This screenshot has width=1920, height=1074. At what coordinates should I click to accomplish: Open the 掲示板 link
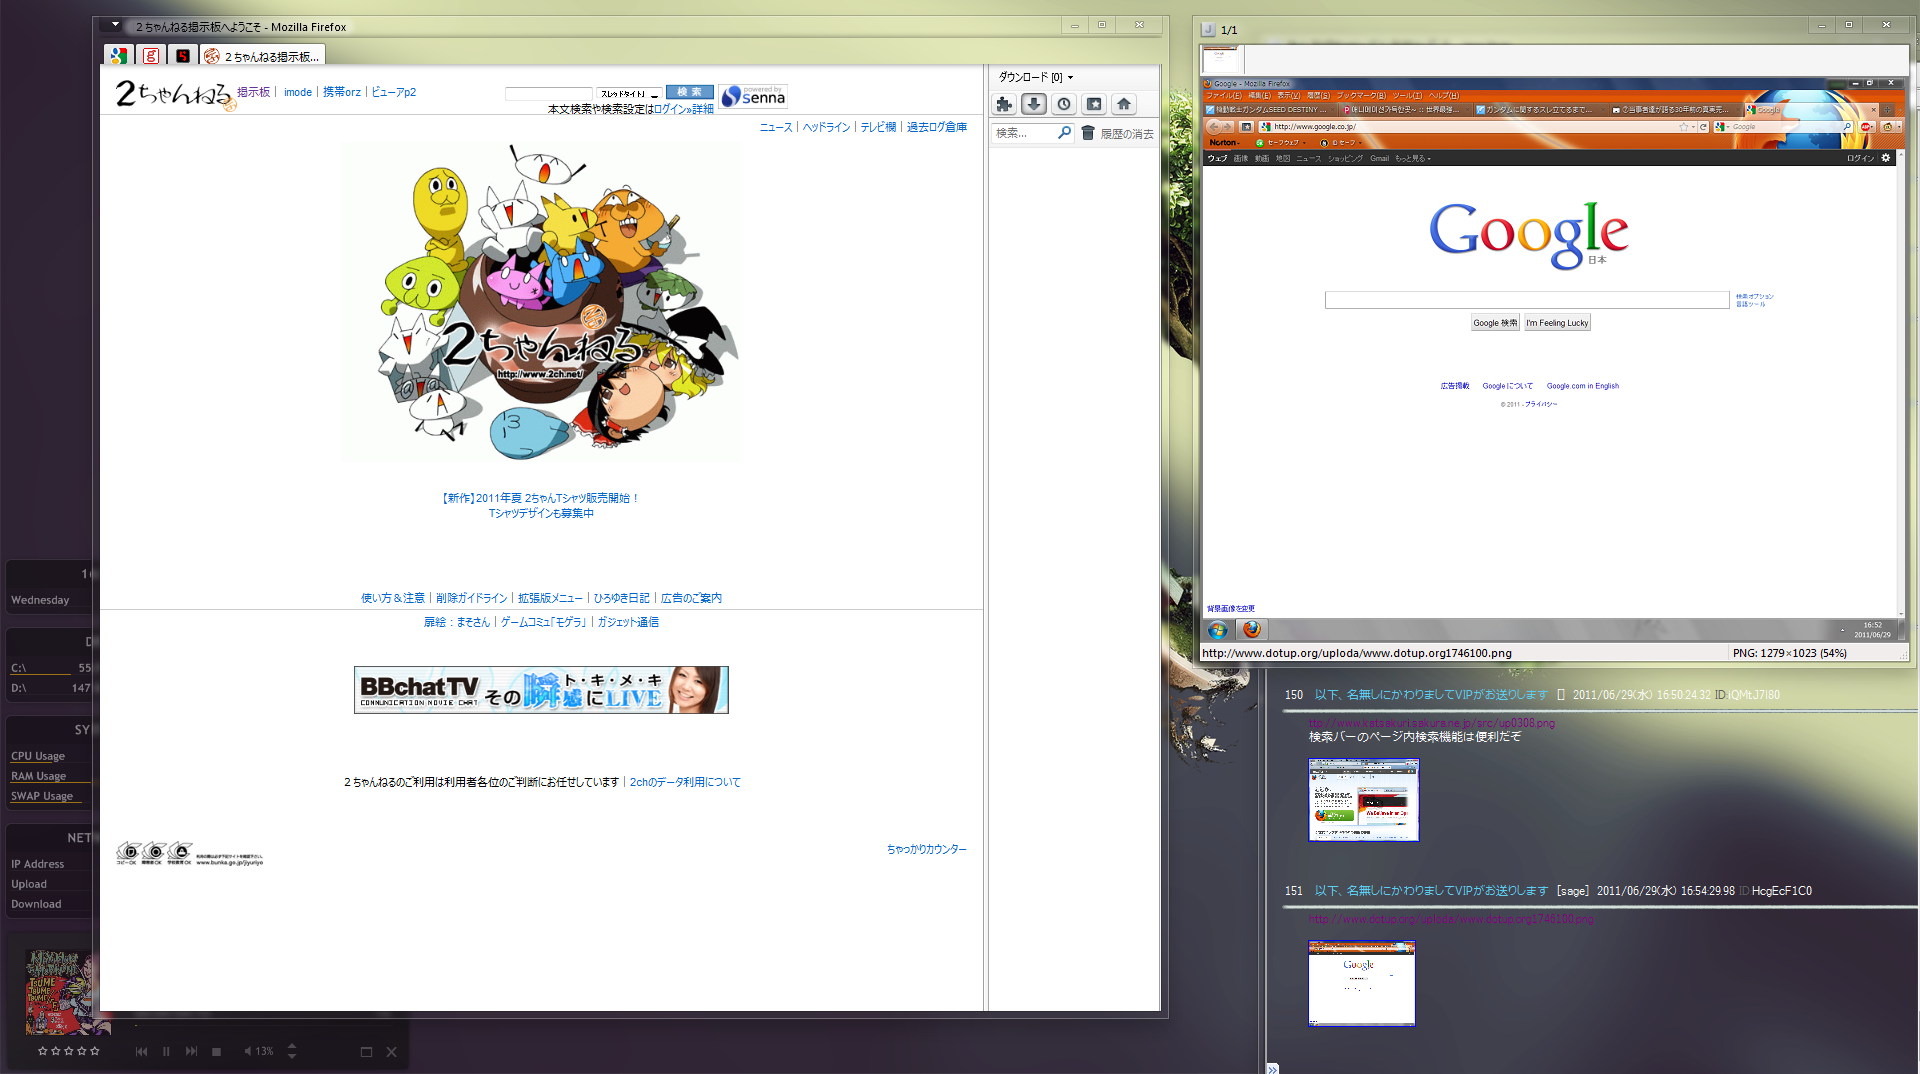tap(254, 92)
